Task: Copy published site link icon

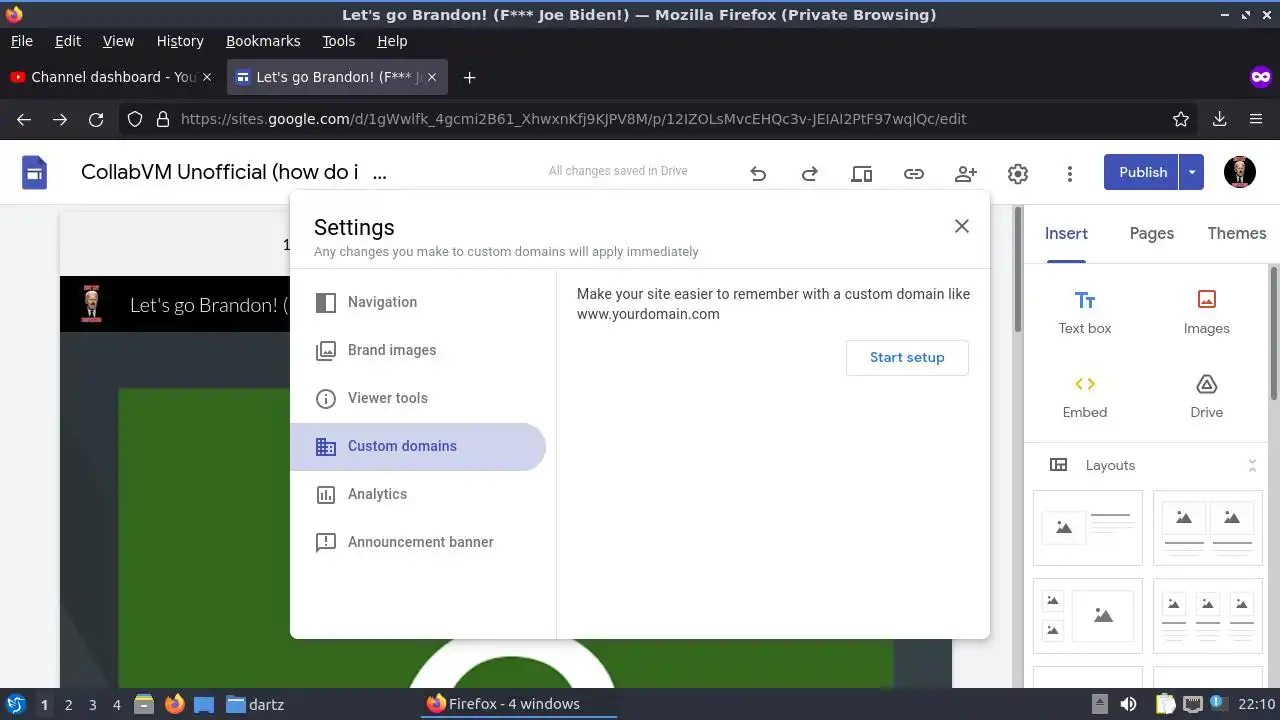Action: [x=914, y=174]
